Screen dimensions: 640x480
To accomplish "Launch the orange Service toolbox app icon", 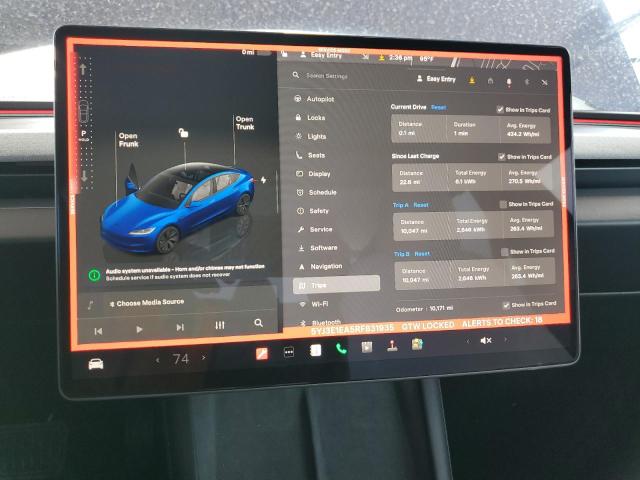I will coord(262,353).
